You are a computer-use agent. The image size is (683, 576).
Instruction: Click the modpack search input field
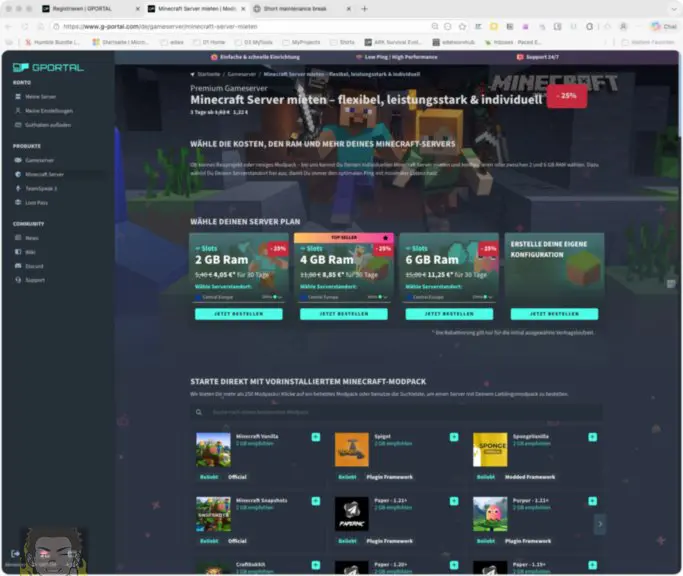pyautogui.click(x=396, y=412)
